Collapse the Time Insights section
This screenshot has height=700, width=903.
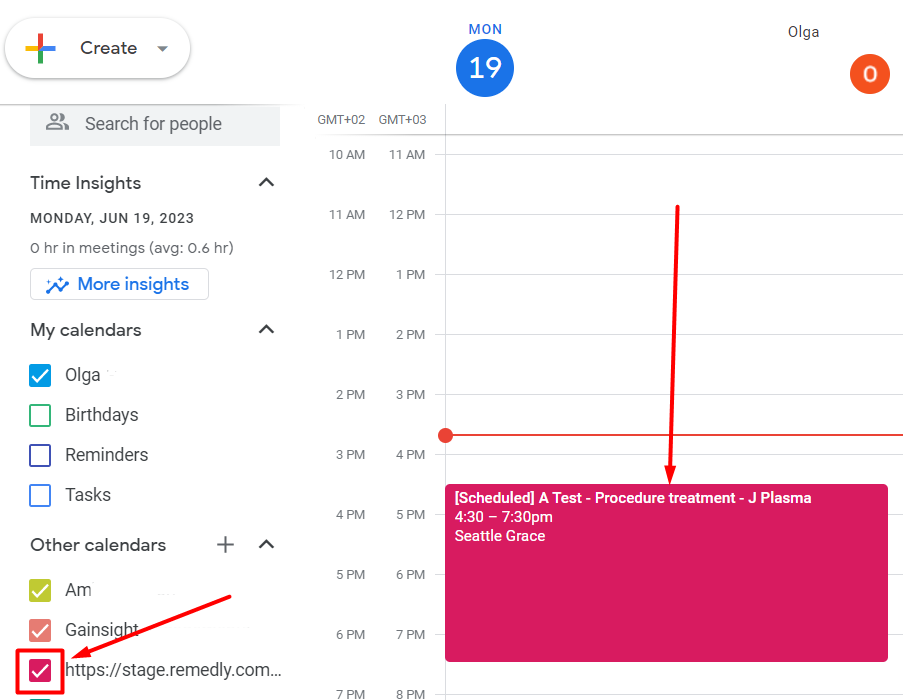[x=266, y=182]
